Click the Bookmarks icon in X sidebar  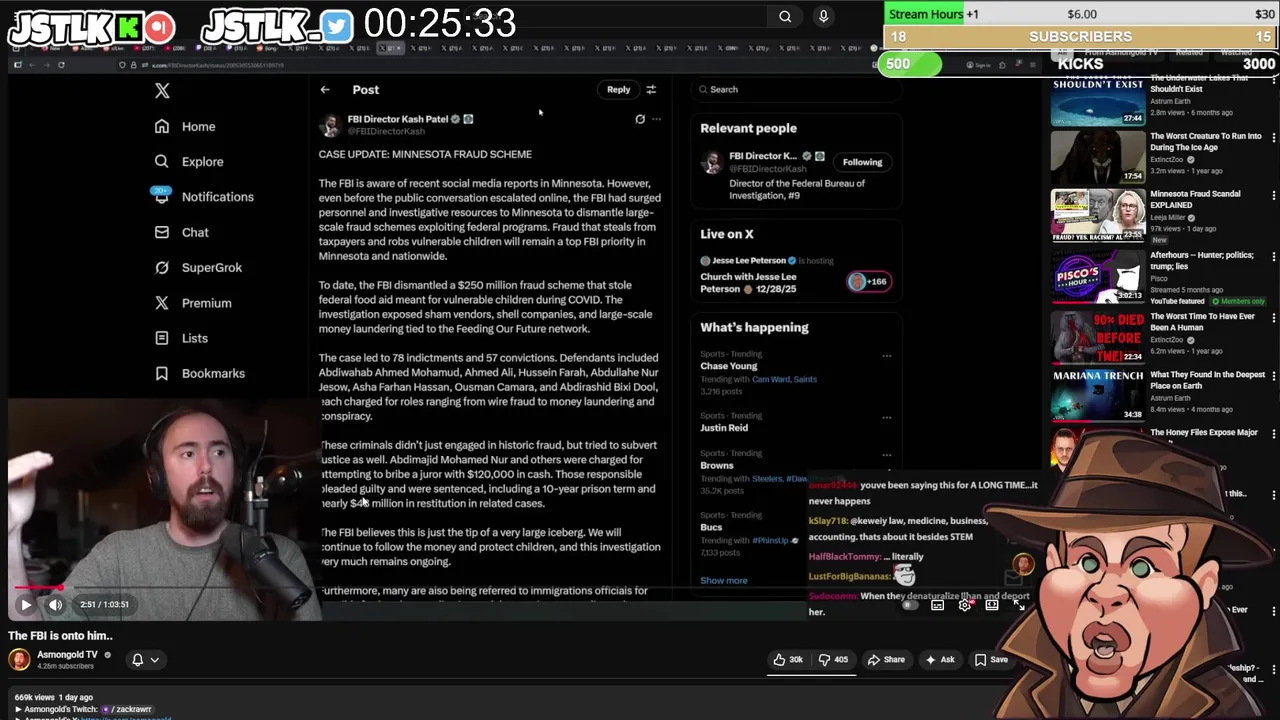click(x=162, y=373)
